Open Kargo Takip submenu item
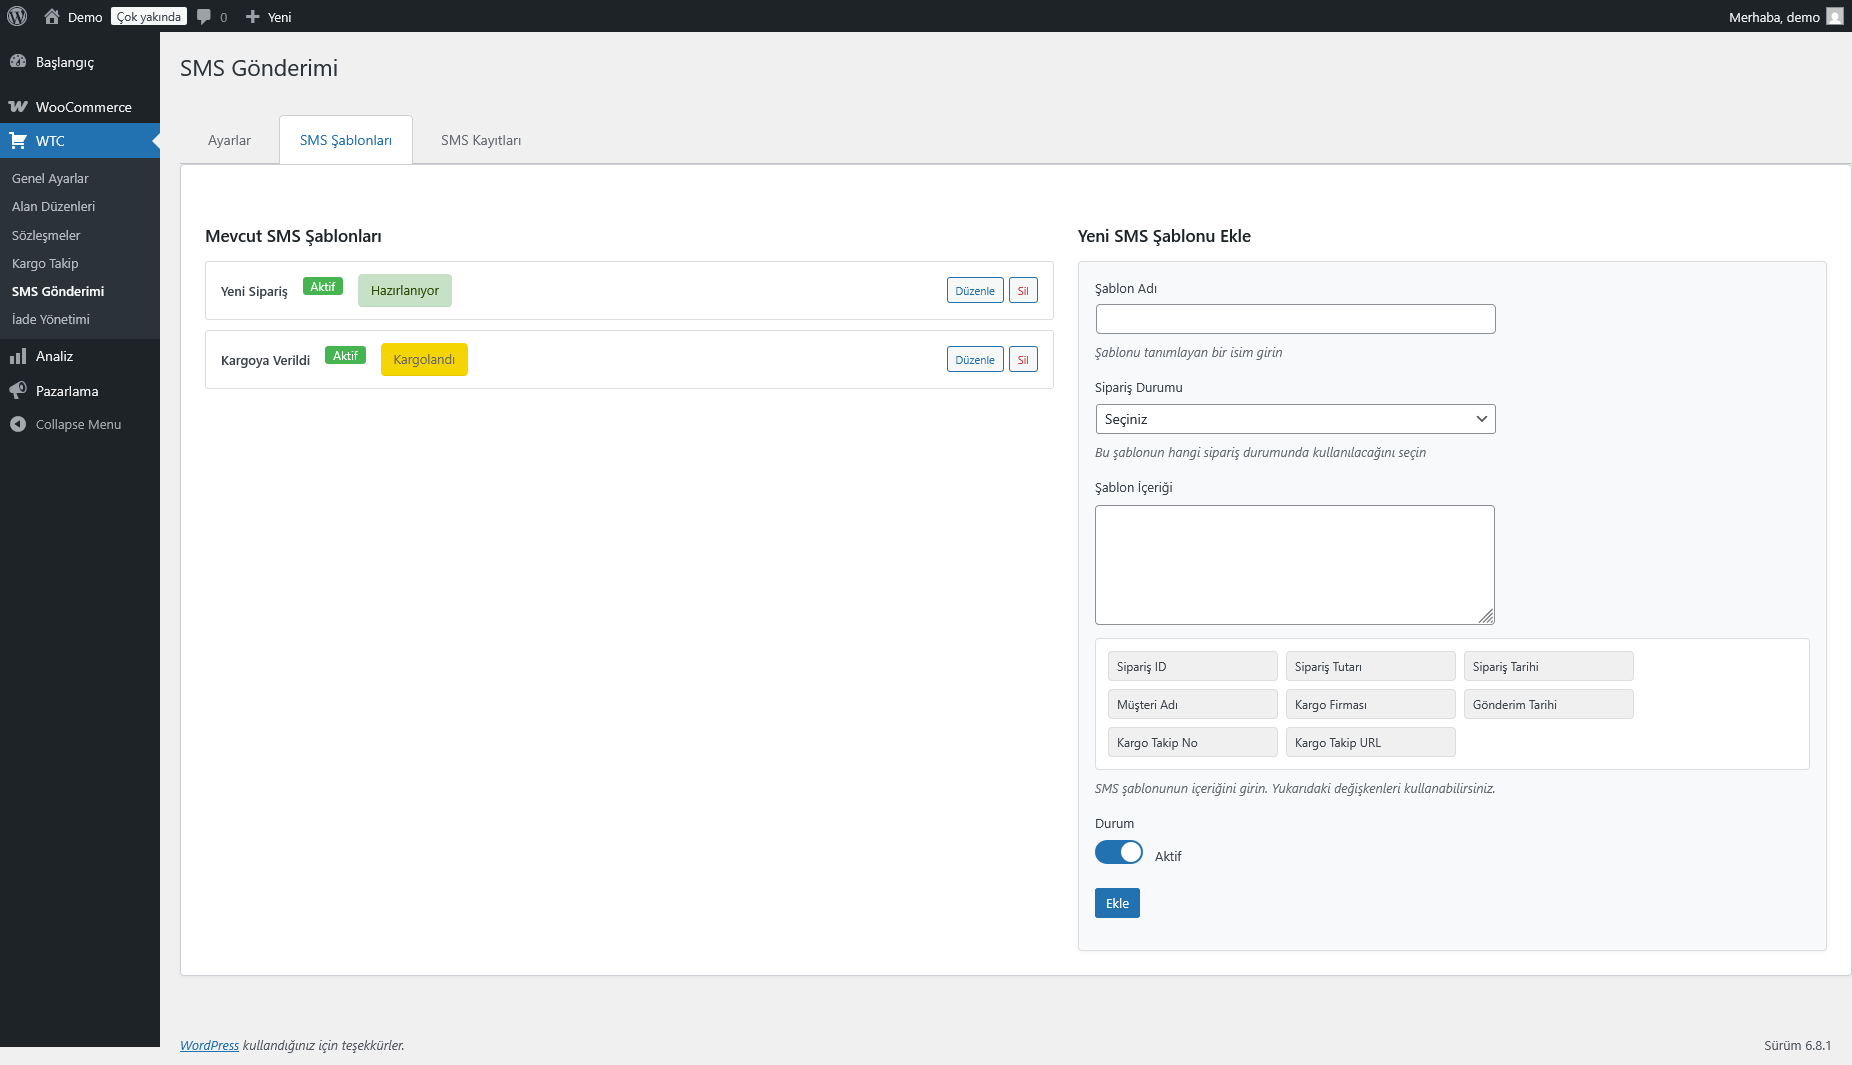The height and width of the screenshot is (1065, 1852). coord(45,263)
